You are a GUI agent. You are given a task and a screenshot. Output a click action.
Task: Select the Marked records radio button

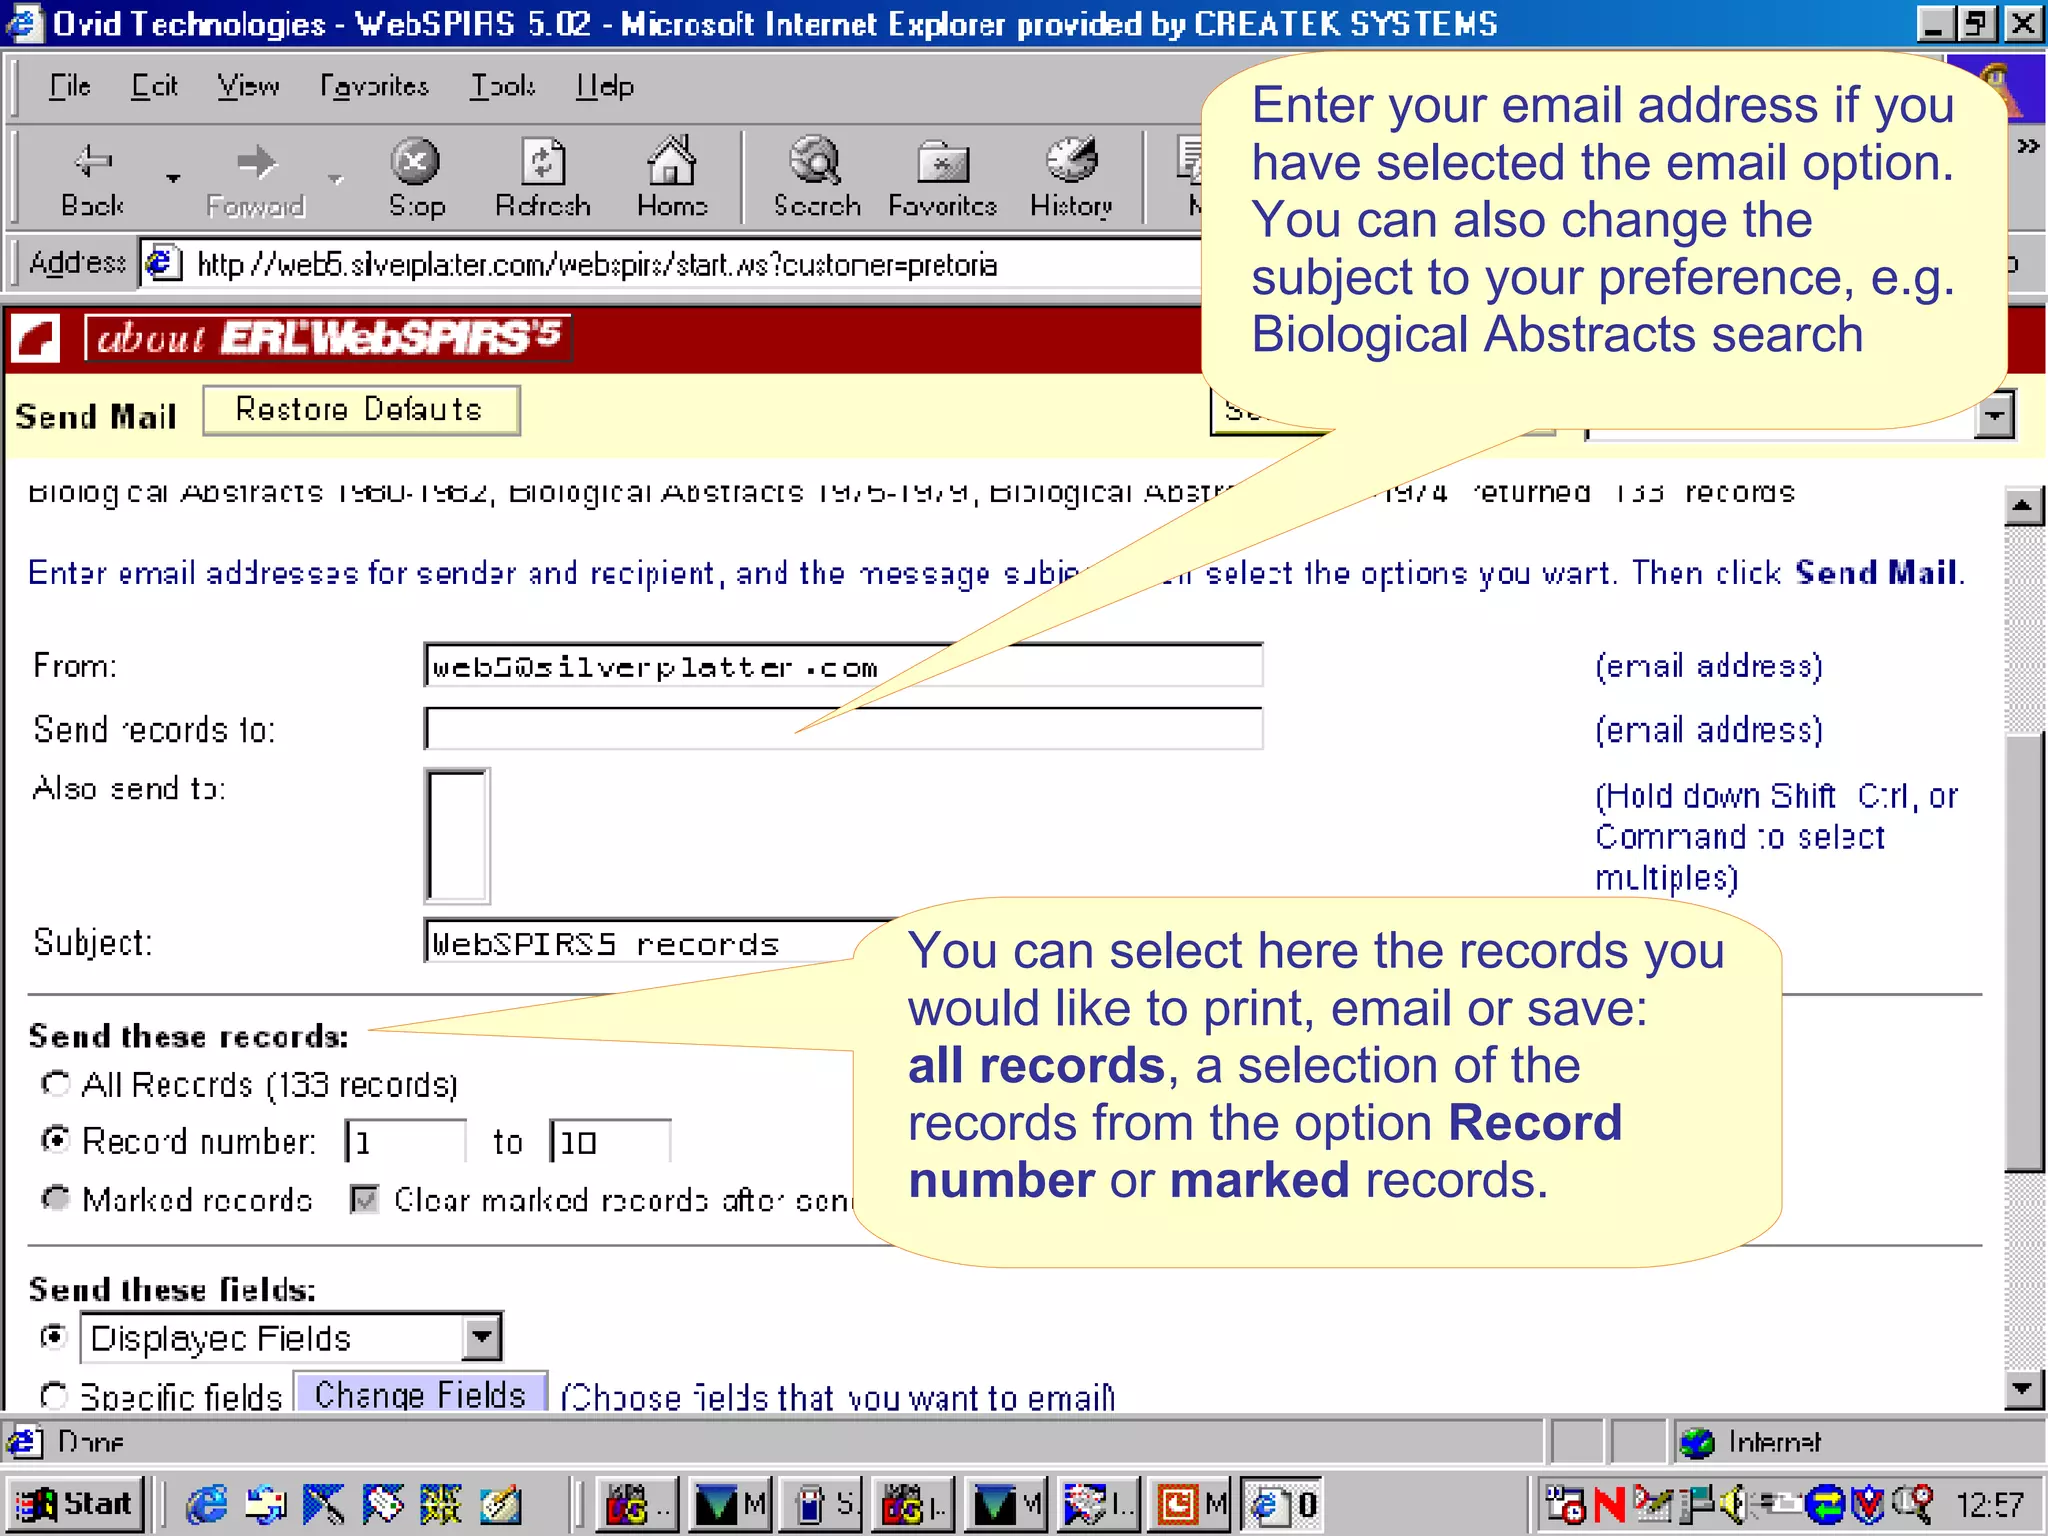coord(55,1198)
